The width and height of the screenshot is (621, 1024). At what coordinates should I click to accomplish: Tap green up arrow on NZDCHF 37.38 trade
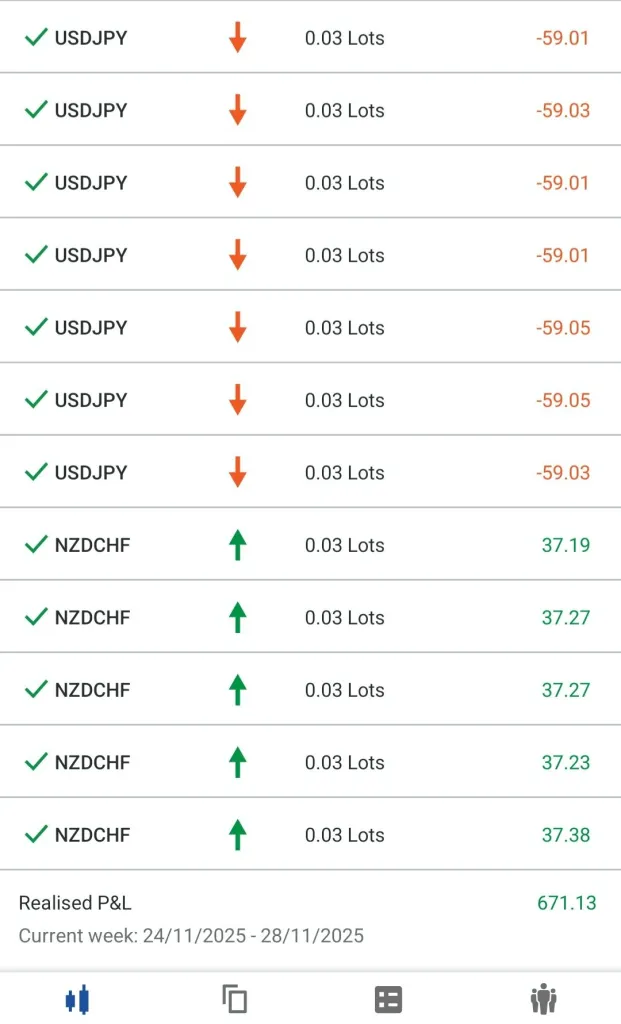(237, 835)
